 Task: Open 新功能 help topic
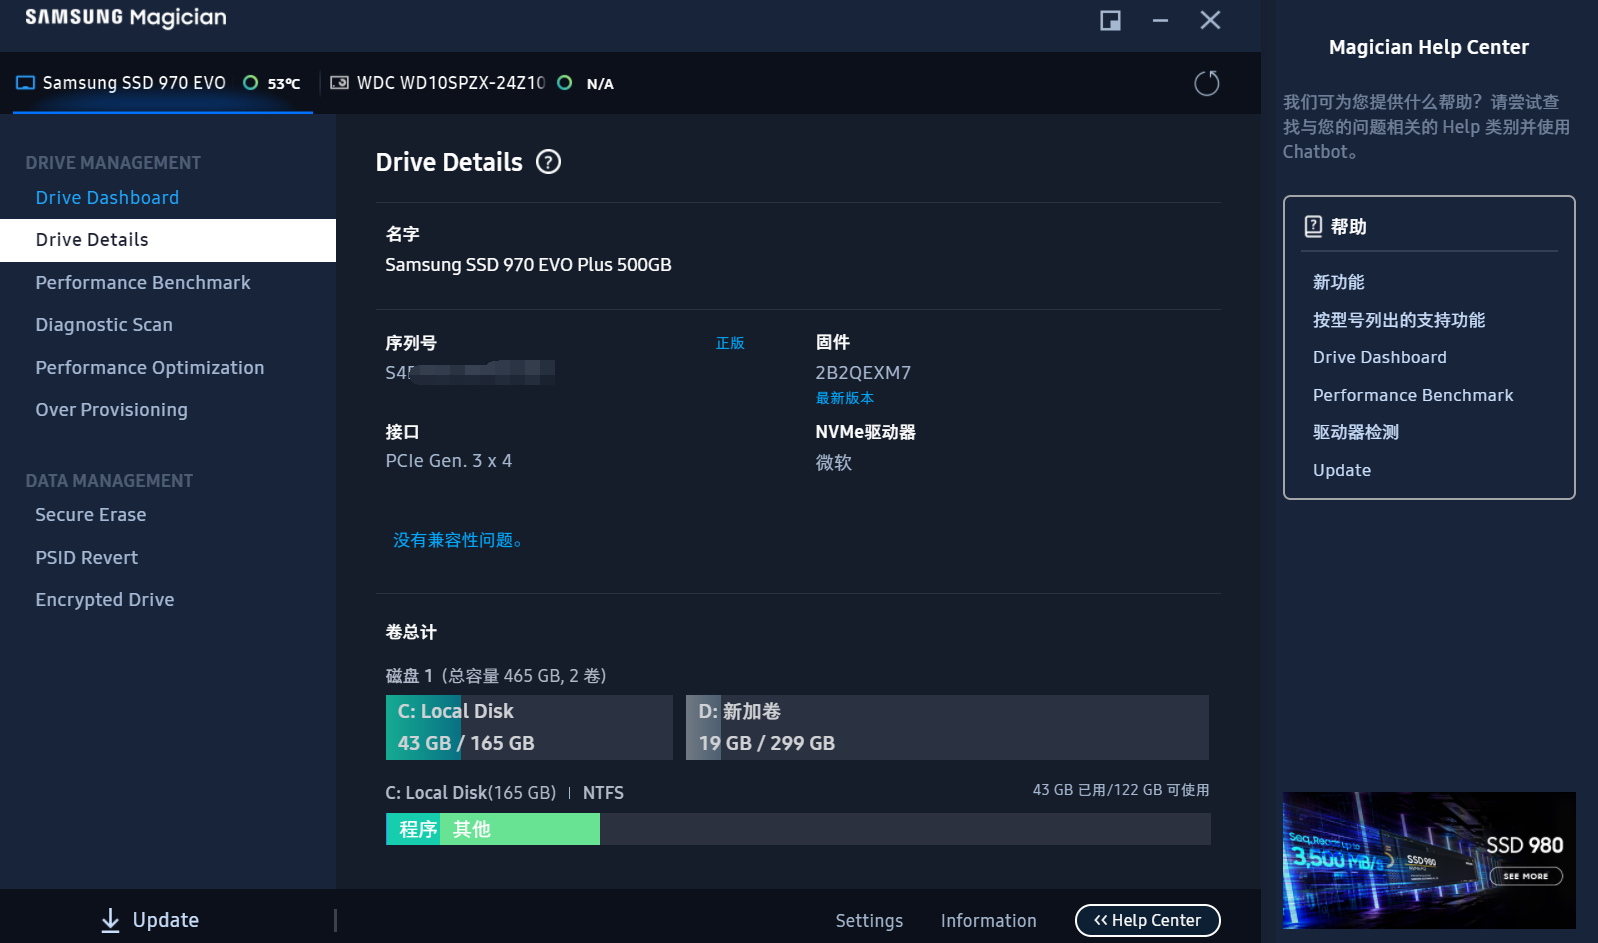tap(1339, 282)
